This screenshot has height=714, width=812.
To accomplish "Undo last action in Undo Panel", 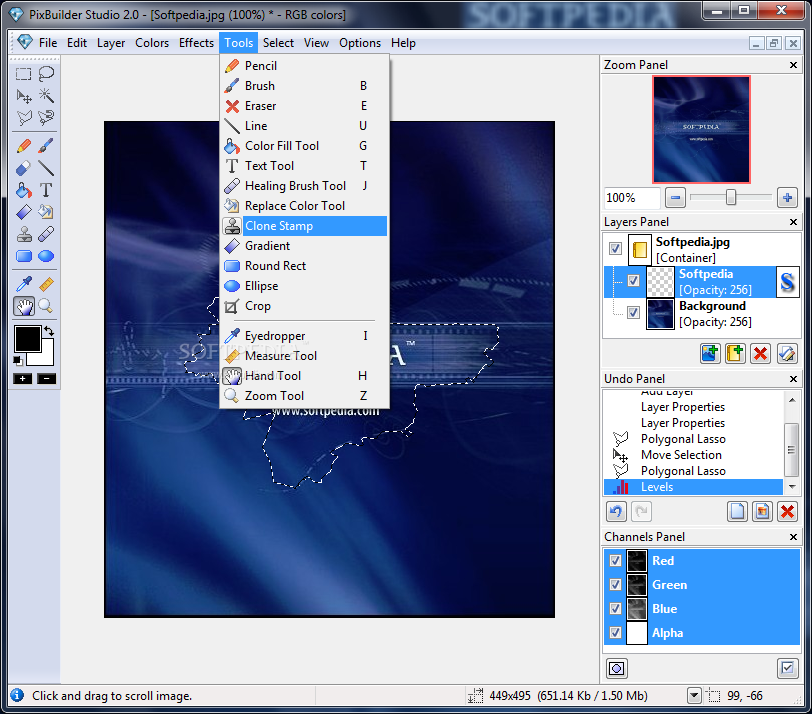I will (x=616, y=512).
